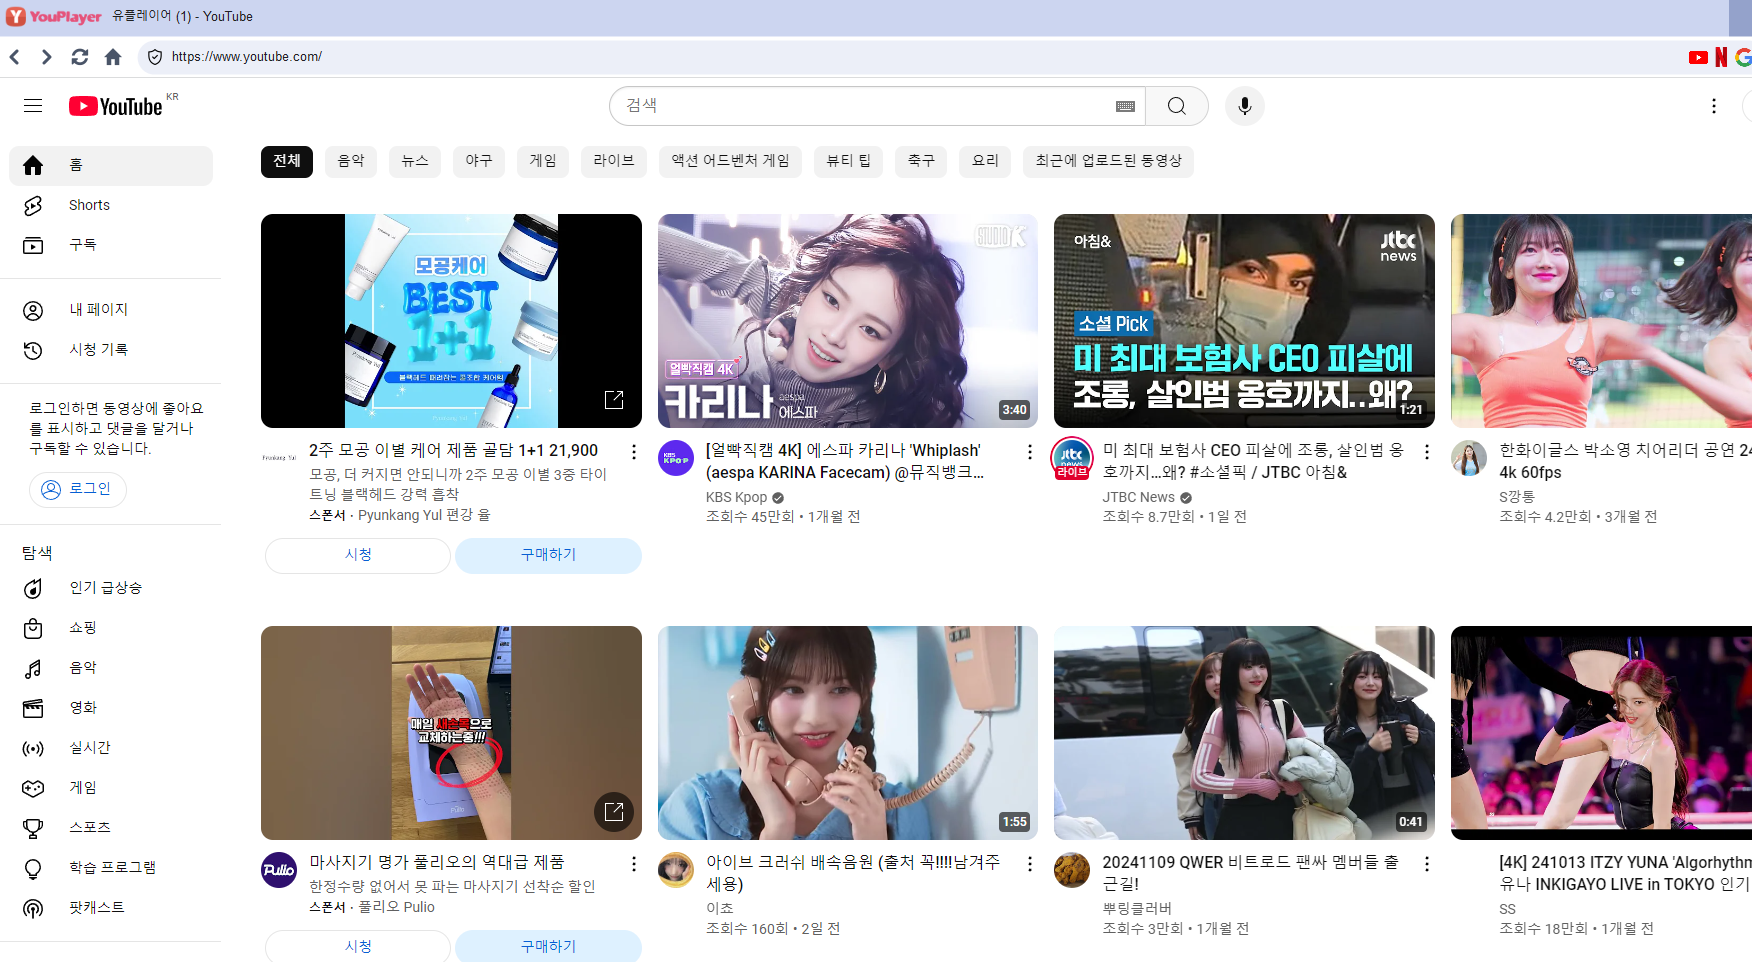Click the 로그인 sign-in button

click(x=77, y=489)
